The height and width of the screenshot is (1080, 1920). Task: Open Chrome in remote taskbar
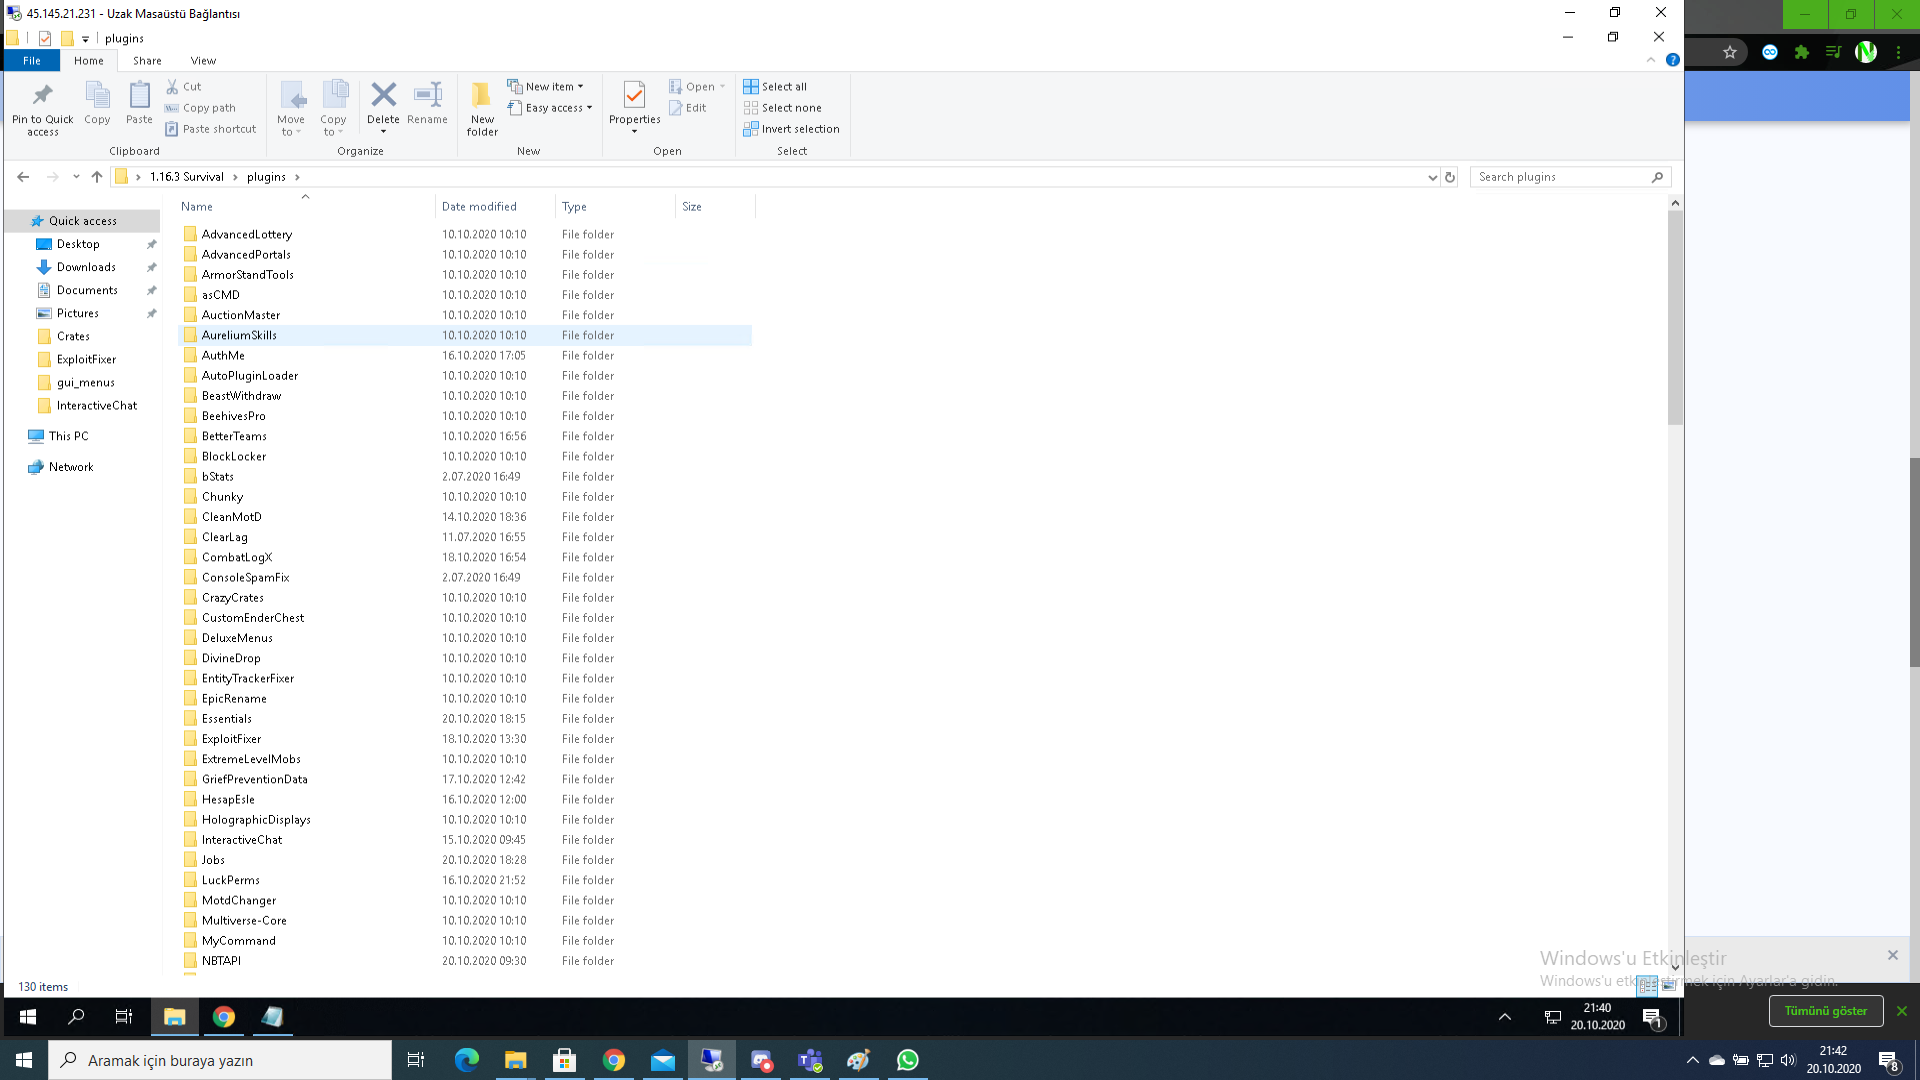click(224, 1017)
